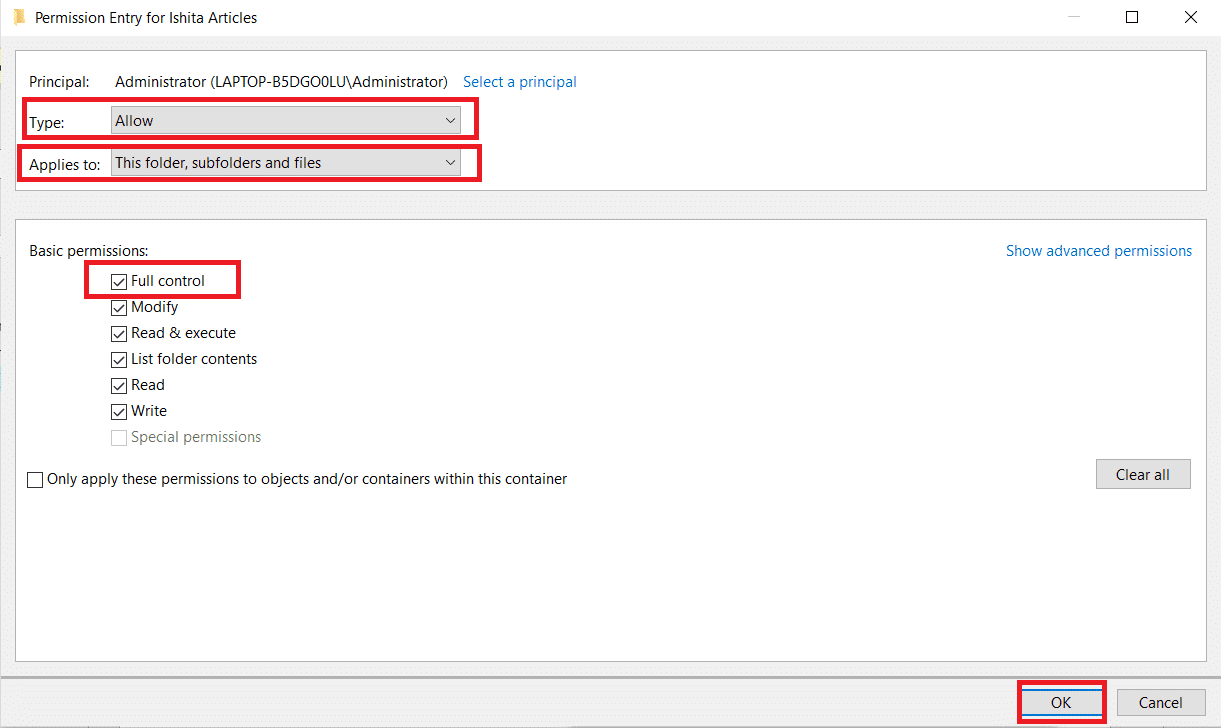1221x728 pixels.
Task: Toggle the Read permission checkbox
Action: [119, 385]
